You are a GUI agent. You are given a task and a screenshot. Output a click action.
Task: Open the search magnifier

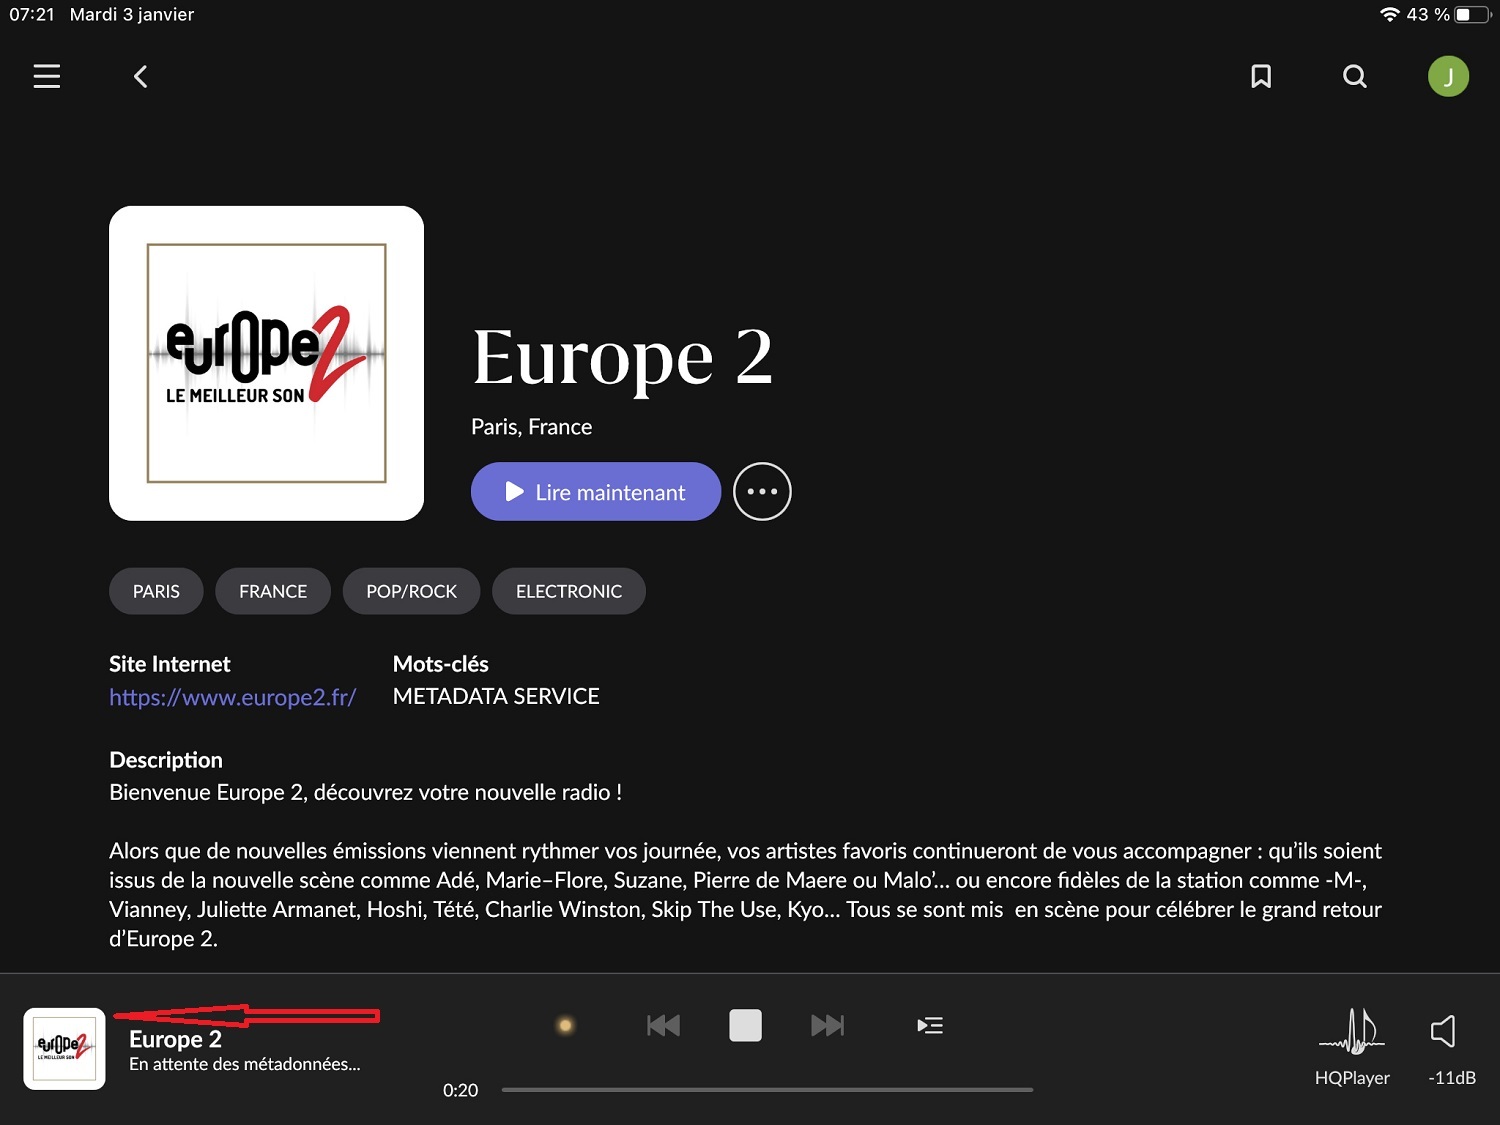click(x=1355, y=76)
